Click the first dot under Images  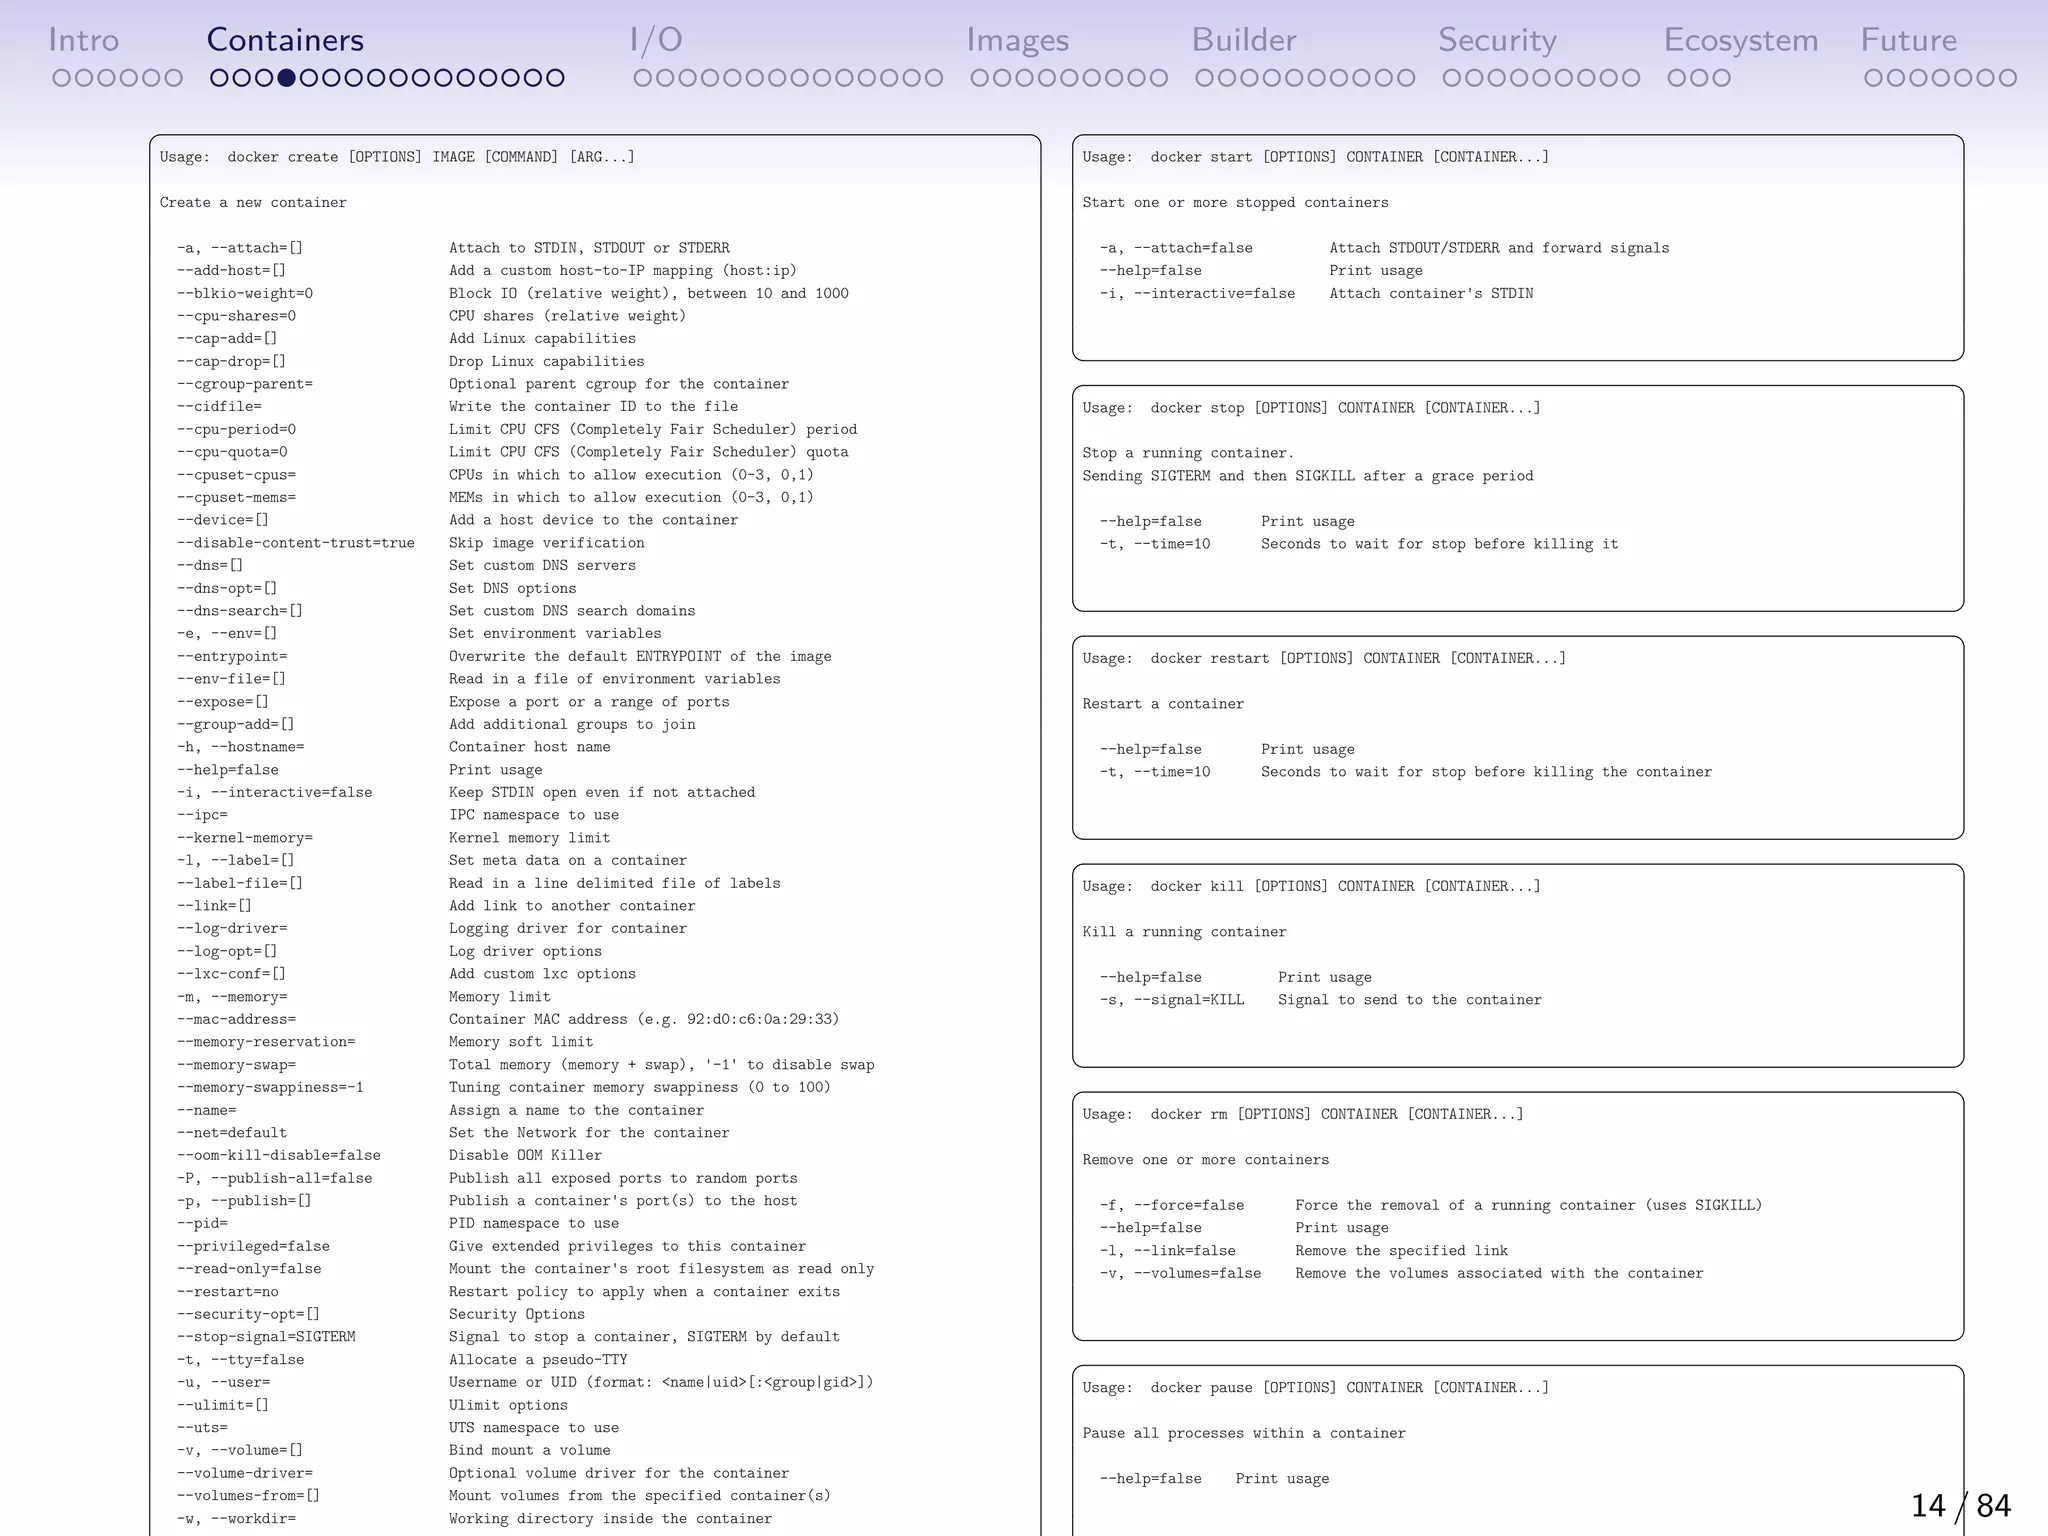pos(979,78)
